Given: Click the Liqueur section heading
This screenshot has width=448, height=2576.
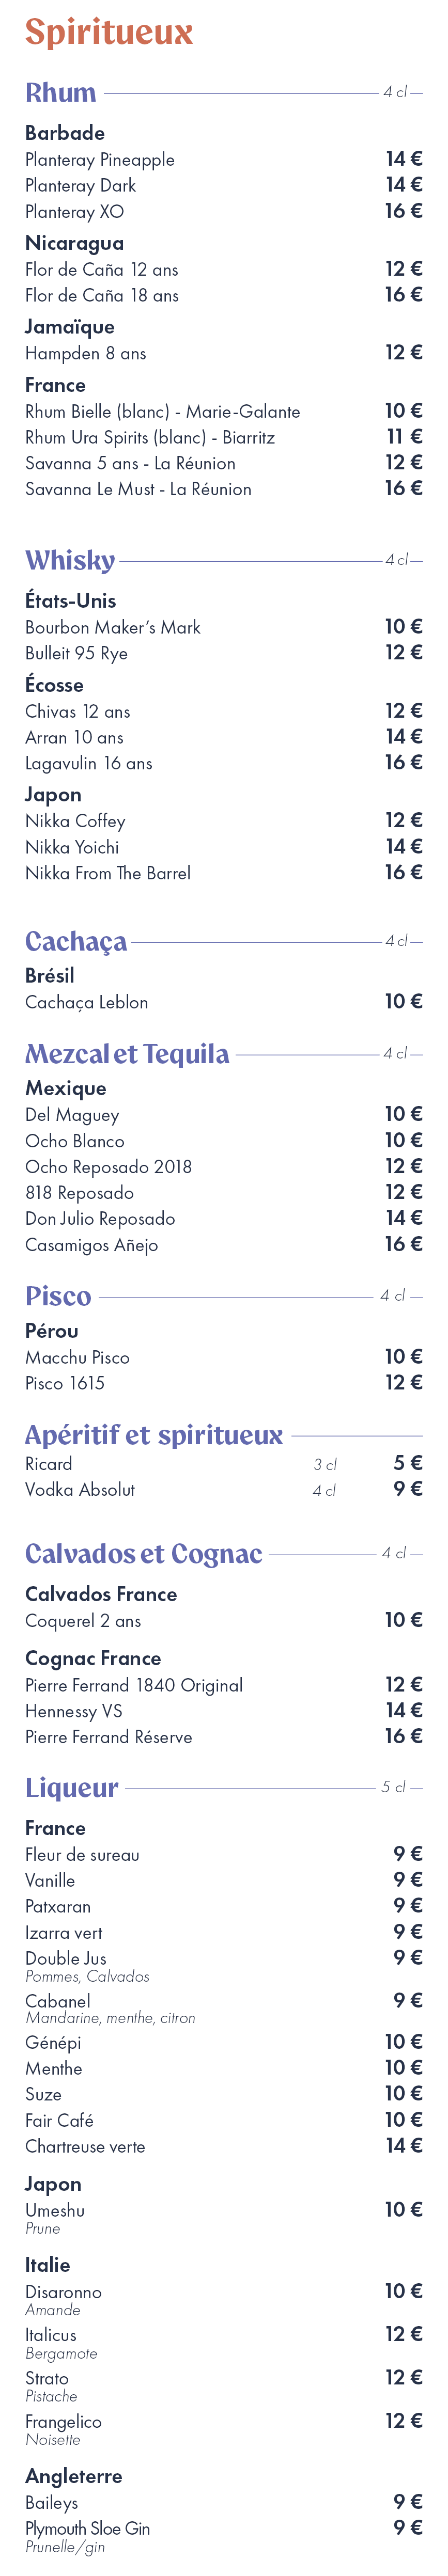Looking at the screenshot, I should (72, 1788).
